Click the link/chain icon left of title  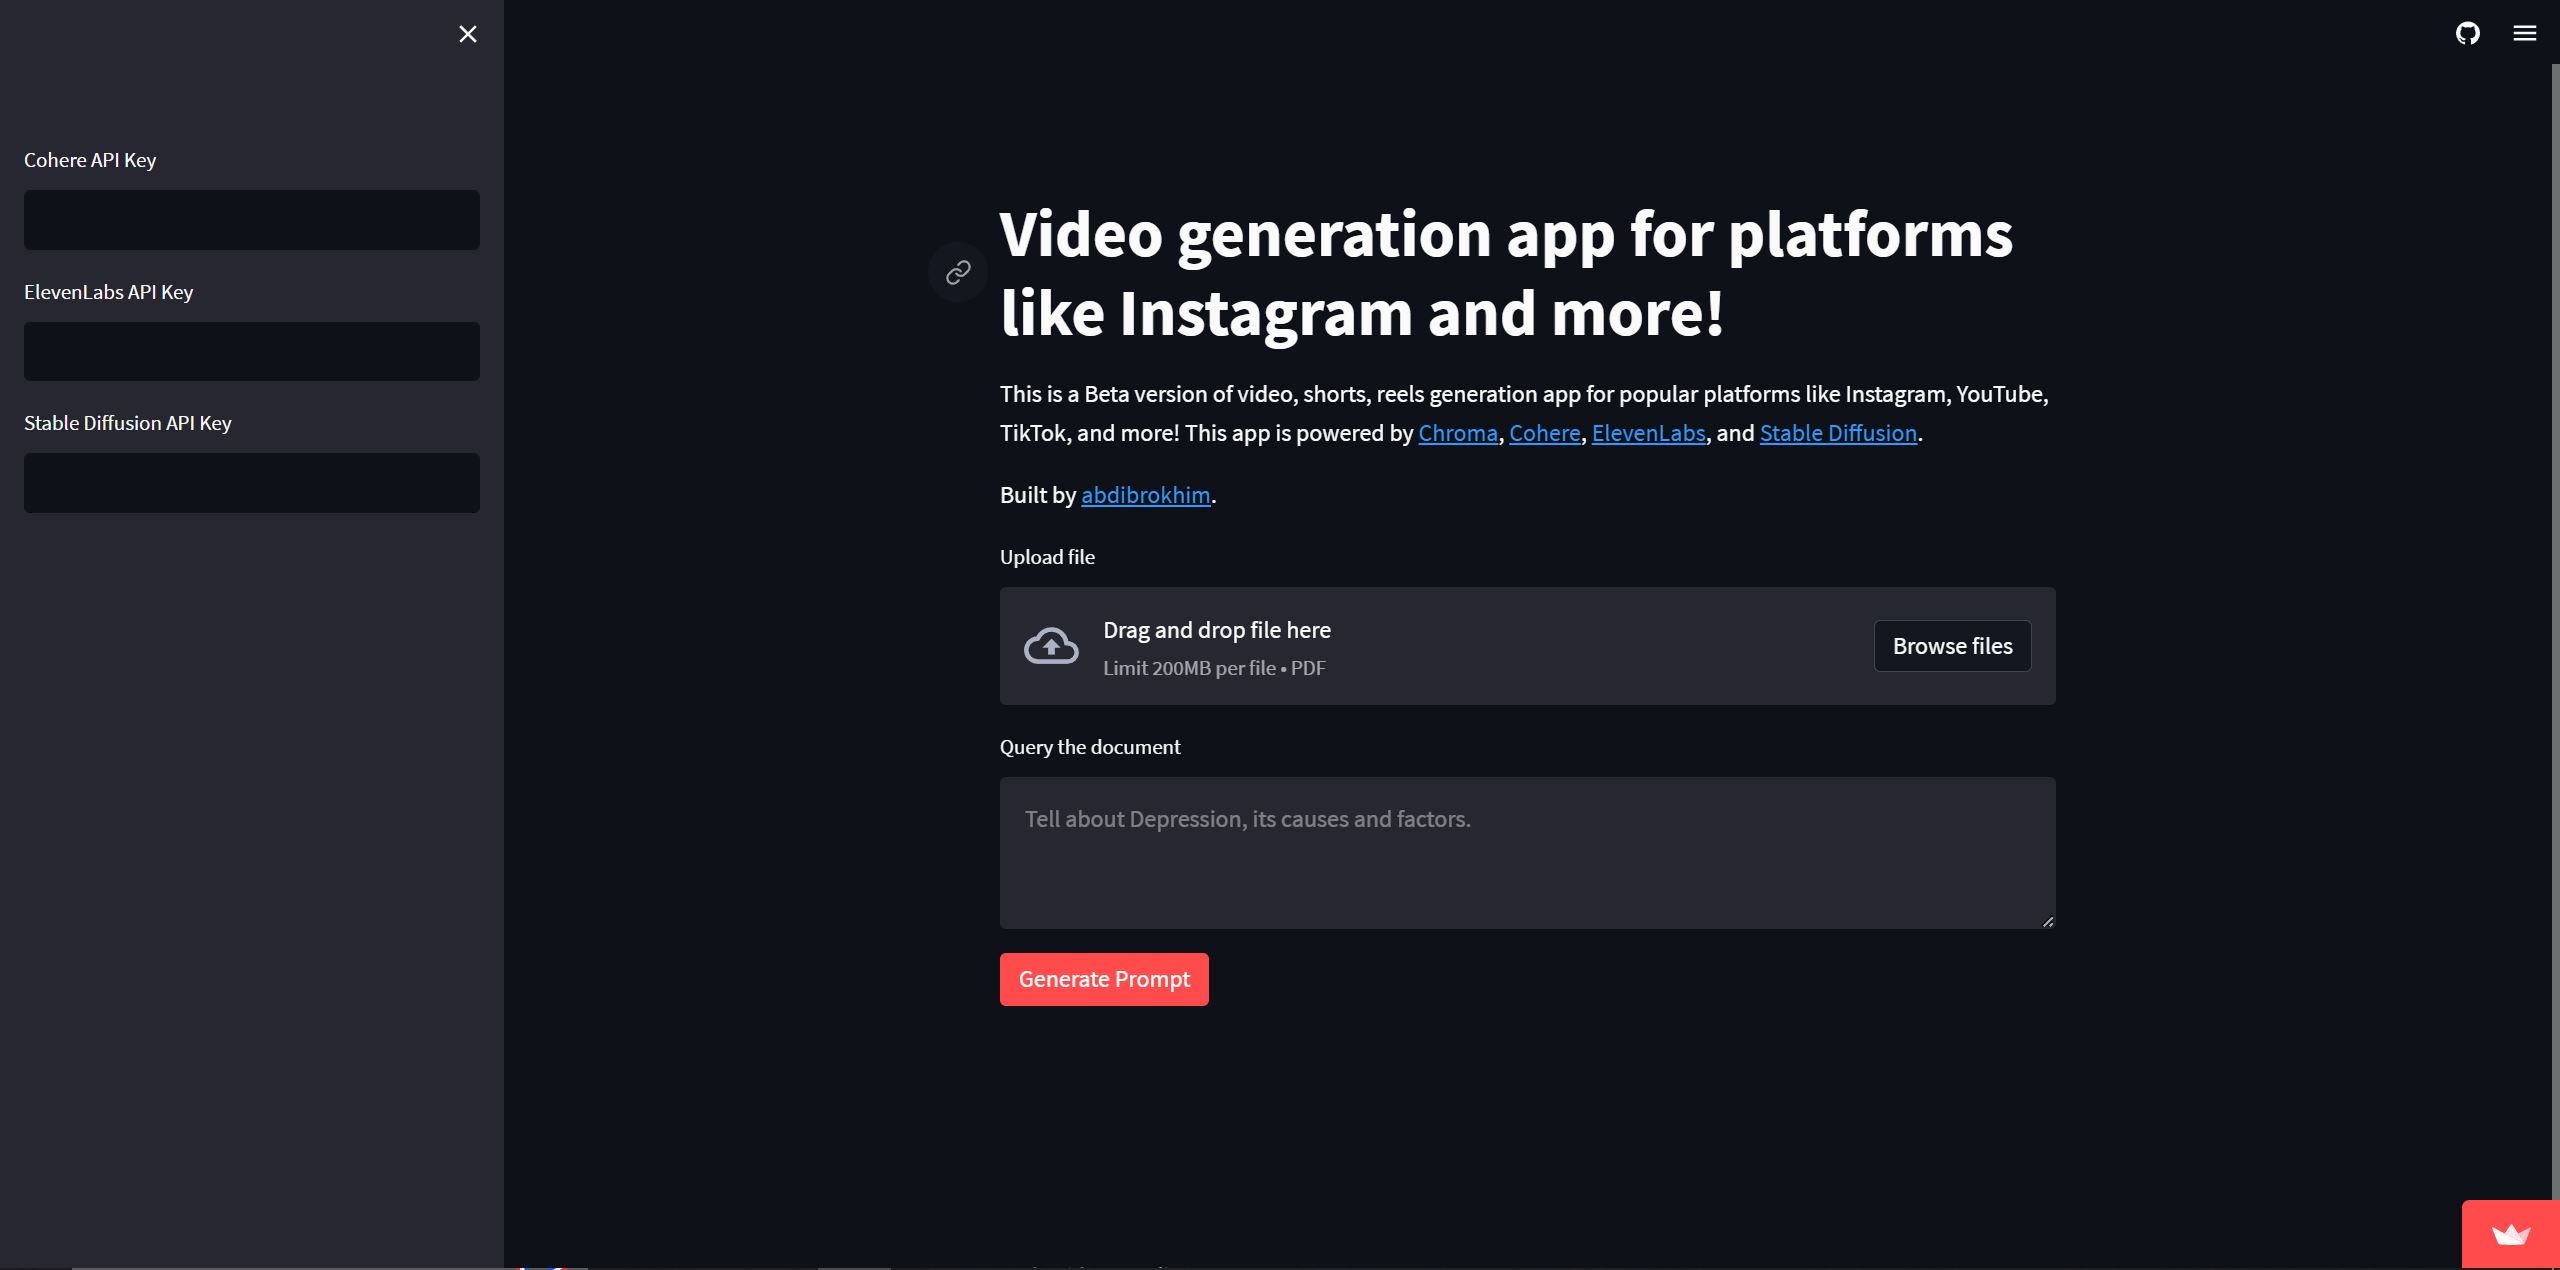pyautogui.click(x=957, y=271)
